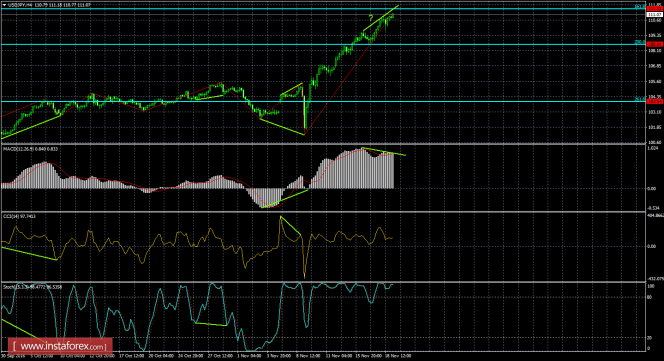
Task: Click the instaforex.com watermark link
Action: click(x=60, y=347)
